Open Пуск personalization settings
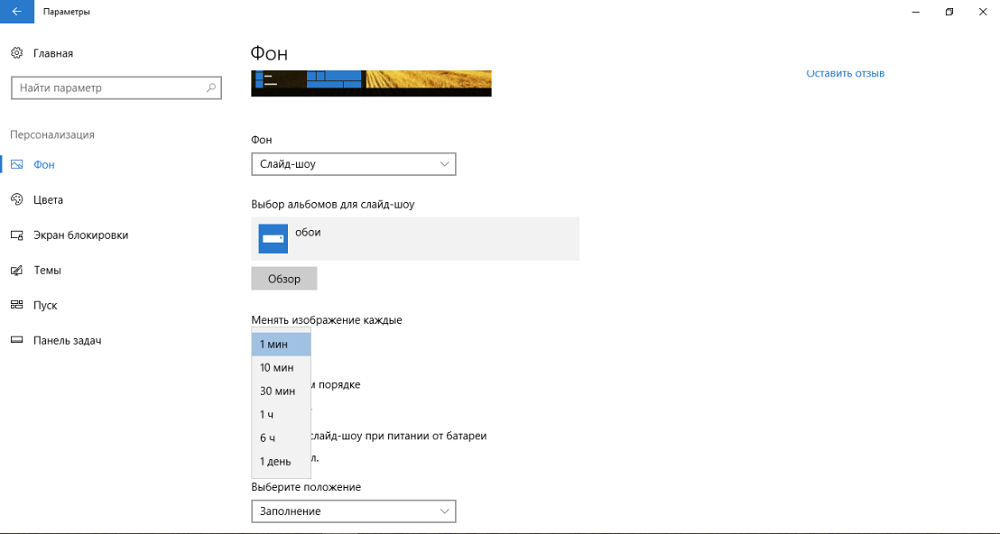 [x=45, y=305]
